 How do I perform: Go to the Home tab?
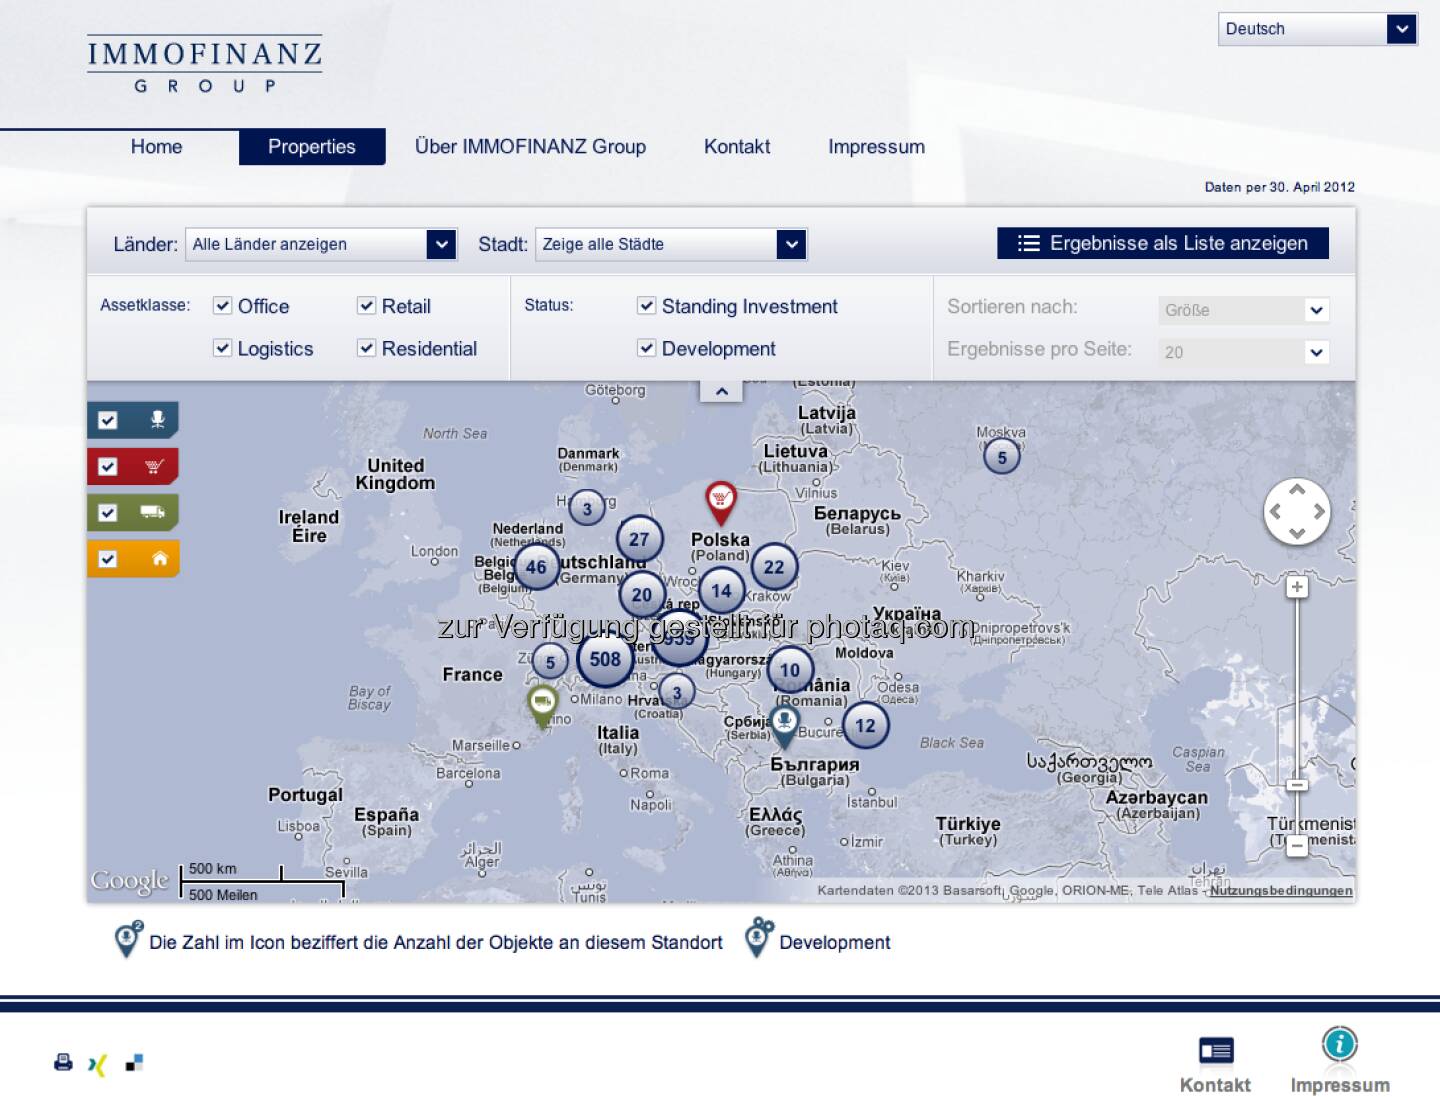(157, 147)
